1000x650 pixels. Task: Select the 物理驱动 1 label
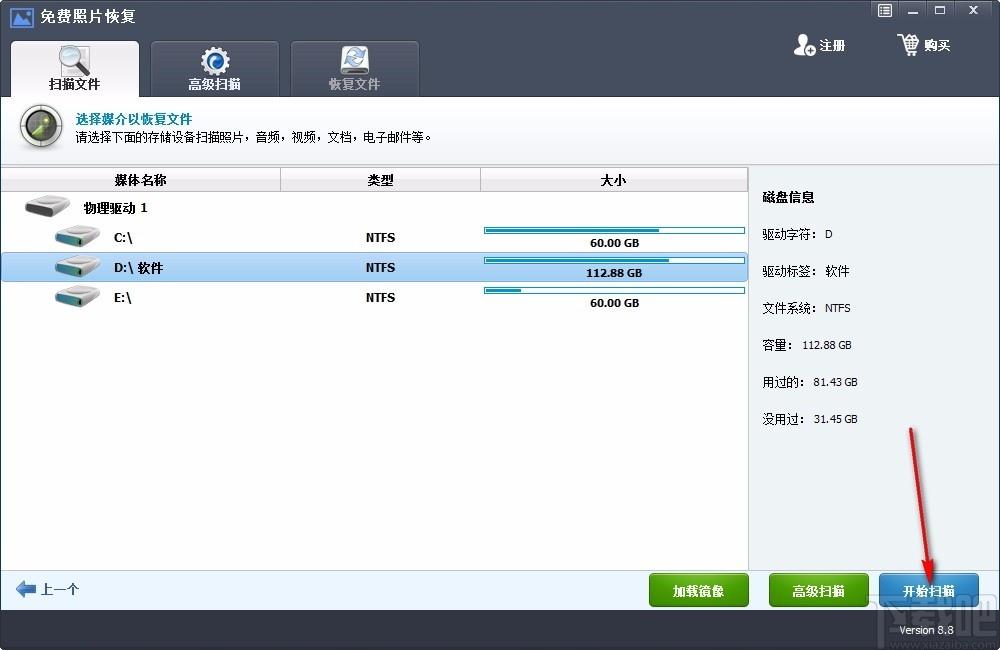115,208
